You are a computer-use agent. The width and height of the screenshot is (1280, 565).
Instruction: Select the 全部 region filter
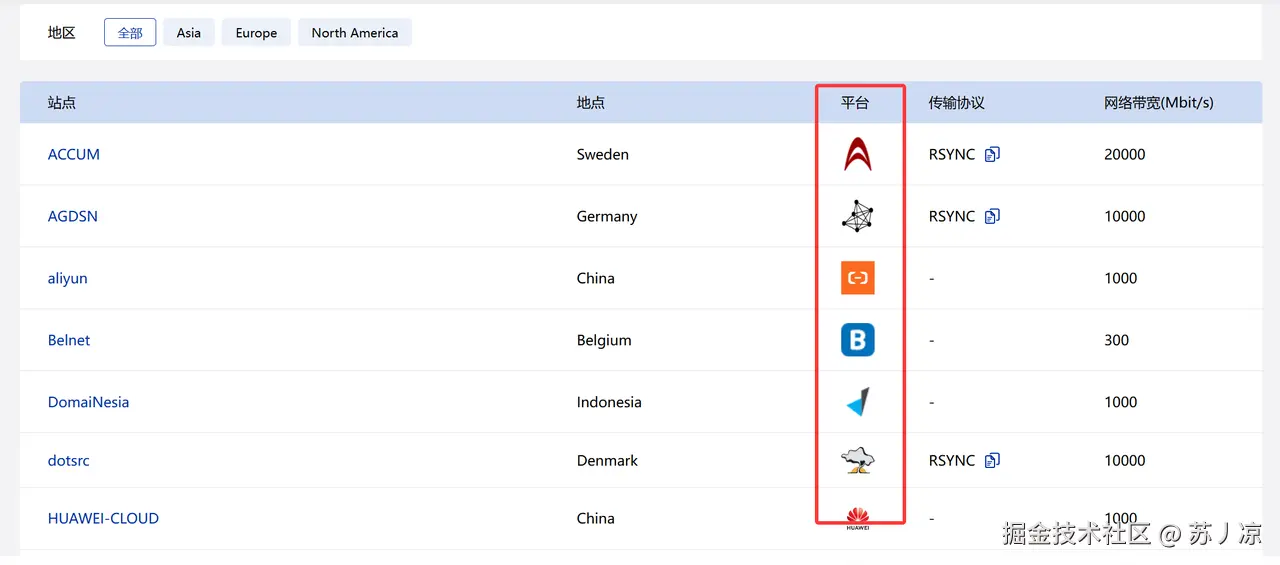130,33
